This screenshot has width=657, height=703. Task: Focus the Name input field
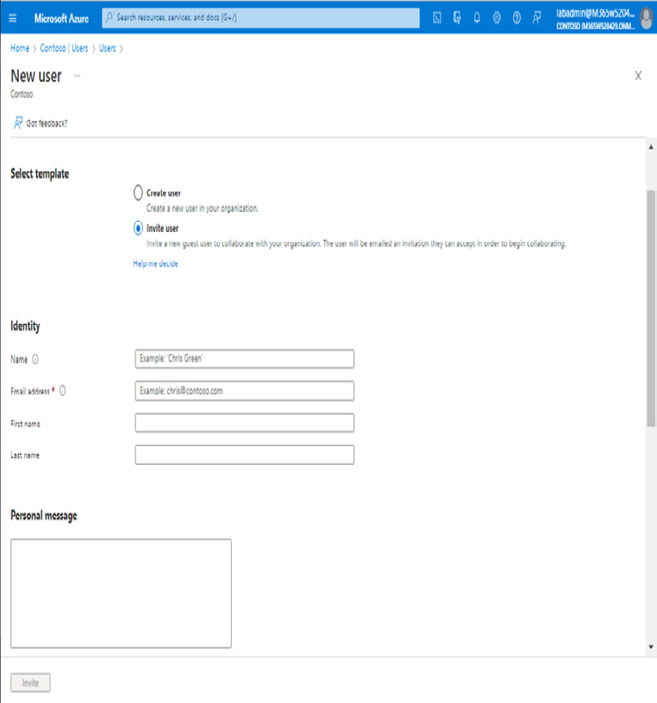click(244, 359)
